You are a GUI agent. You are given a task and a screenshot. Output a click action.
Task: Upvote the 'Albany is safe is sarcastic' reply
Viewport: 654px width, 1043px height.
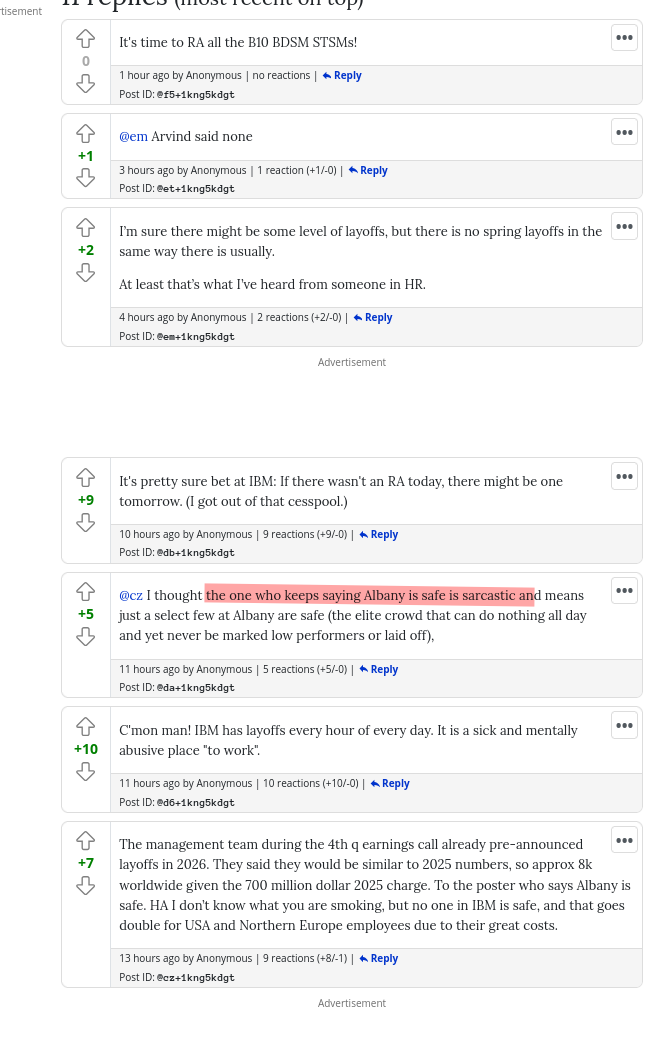coord(85,592)
